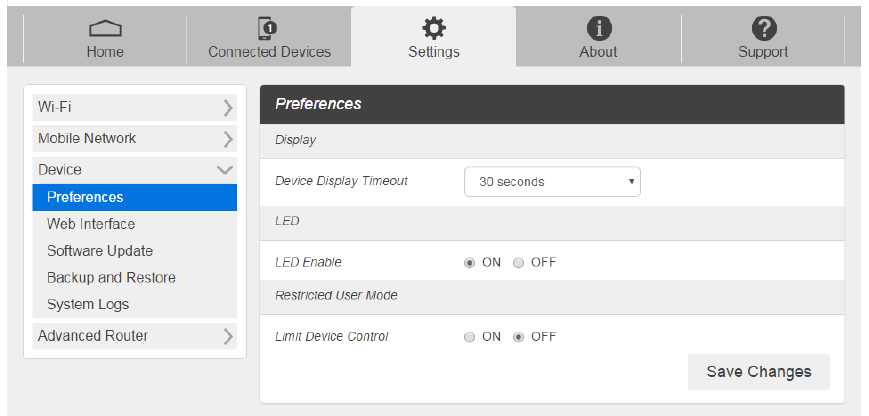This screenshot has height=416, width=869.
Task: Go to Software Update page
Action: pos(100,251)
